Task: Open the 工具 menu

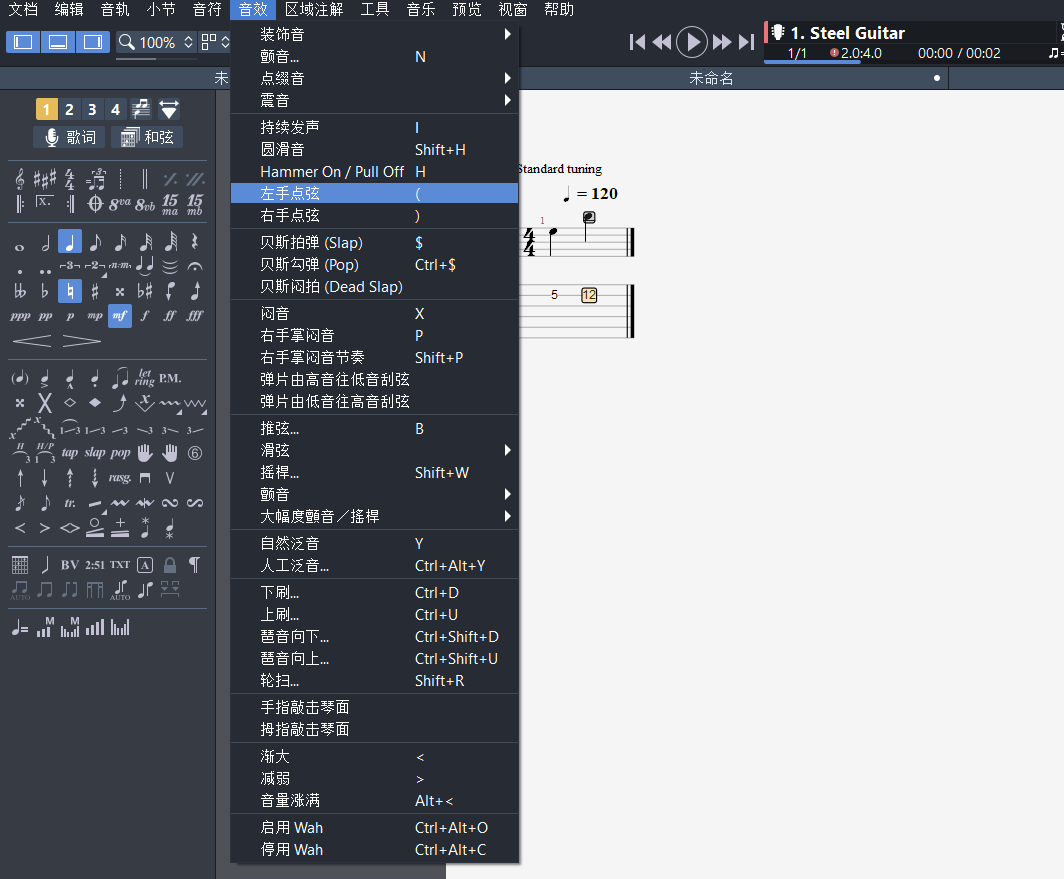Action: pos(375,10)
